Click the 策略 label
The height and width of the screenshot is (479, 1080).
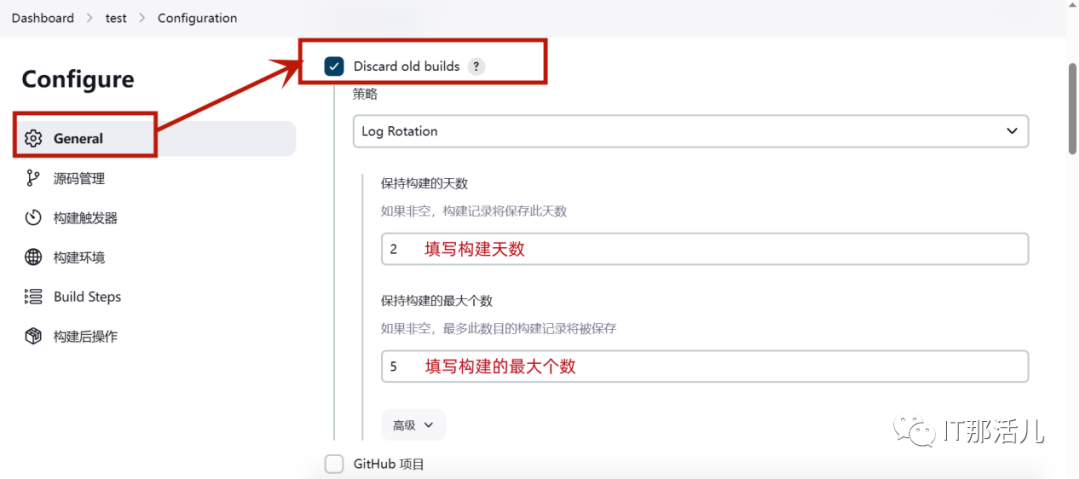[365, 96]
